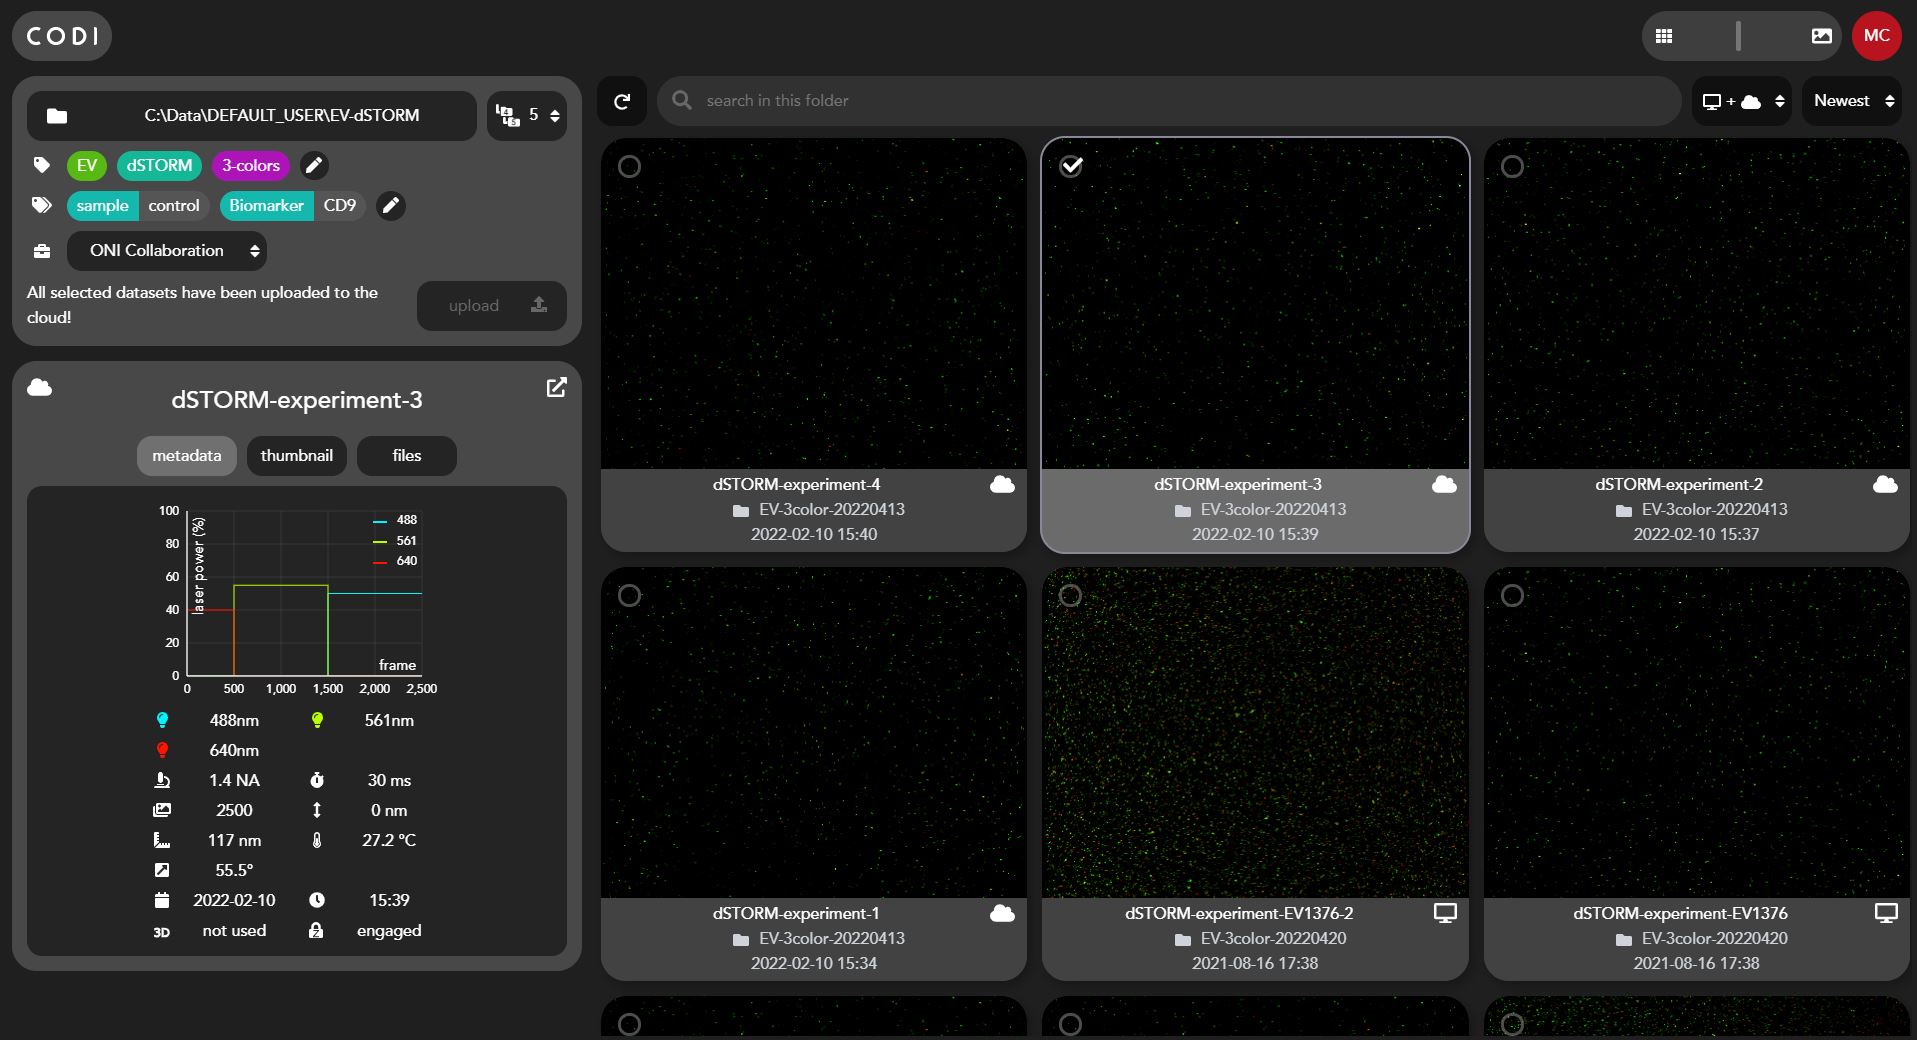This screenshot has width=1917, height=1040.
Task: Click the 488 legend entry in the chart
Action: (x=396, y=520)
